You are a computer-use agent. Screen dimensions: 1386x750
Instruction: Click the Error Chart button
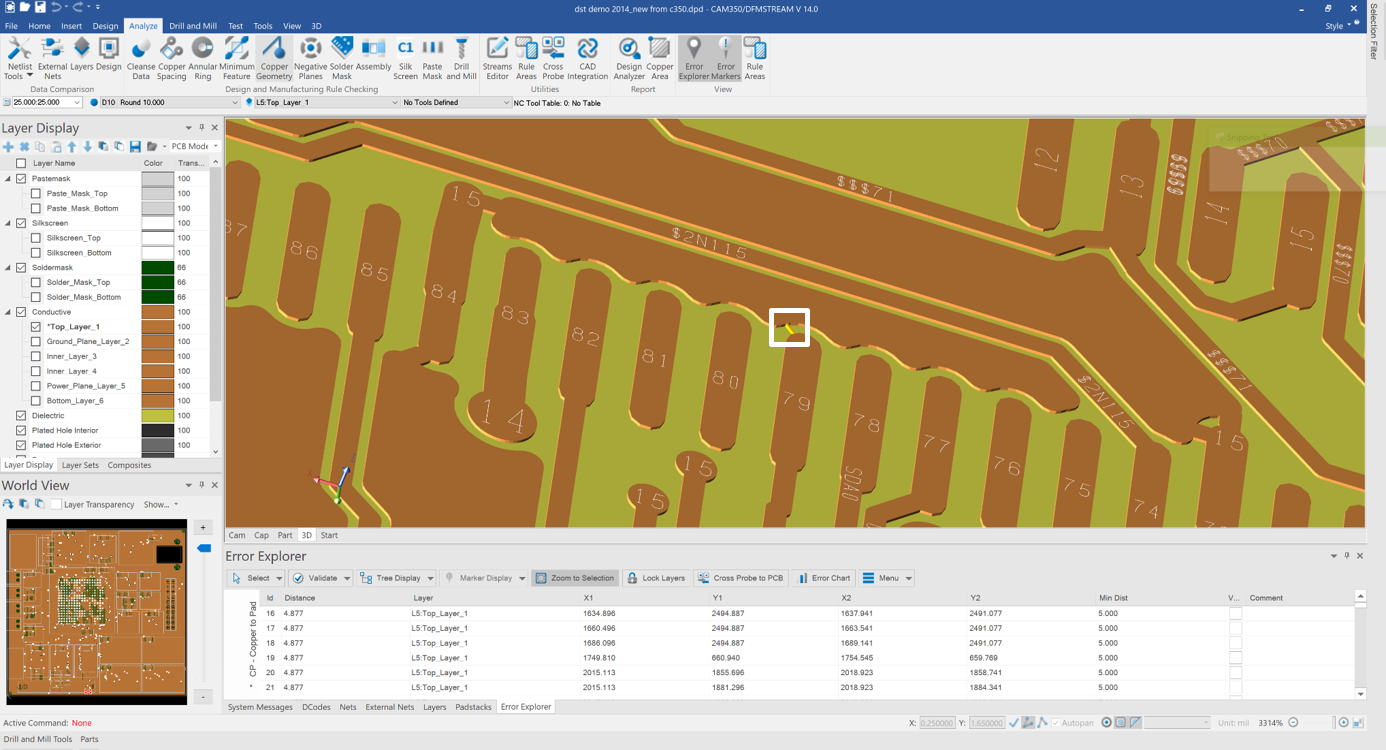[824, 578]
